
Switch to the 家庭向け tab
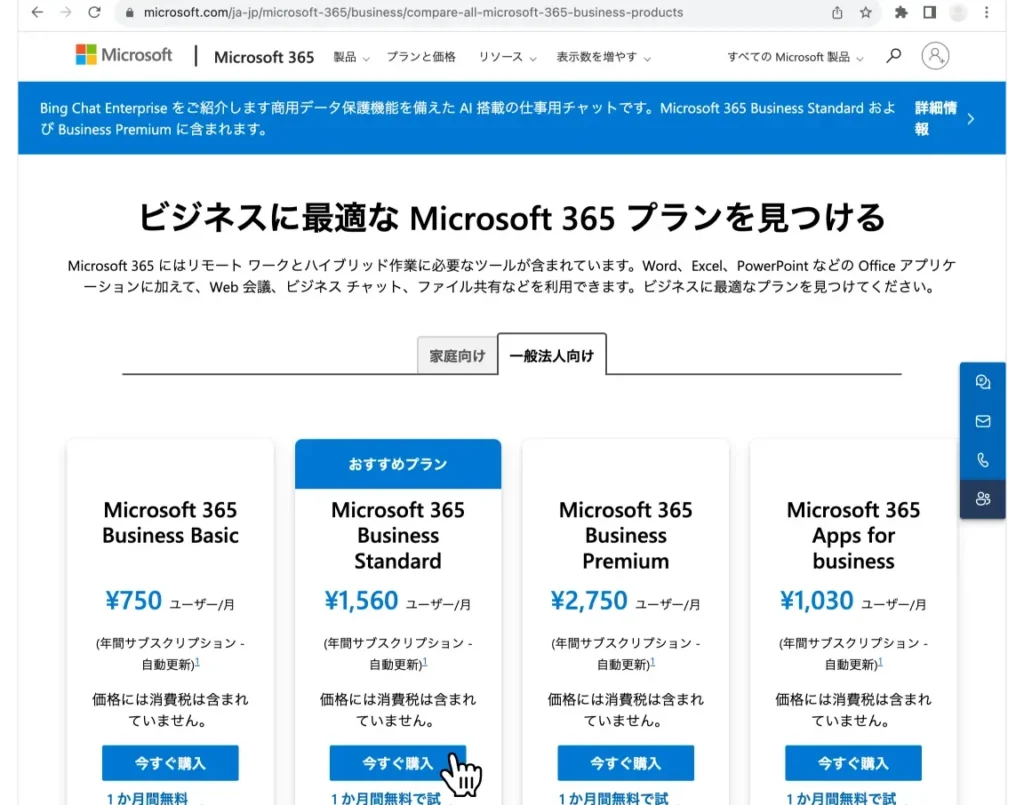pos(457,354)
